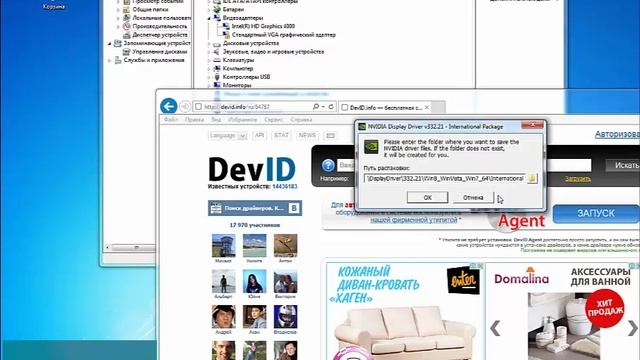The width and height of the screenshot is (640, 360).
Task: Open the Избранное menu
Action: coord(242,120)
